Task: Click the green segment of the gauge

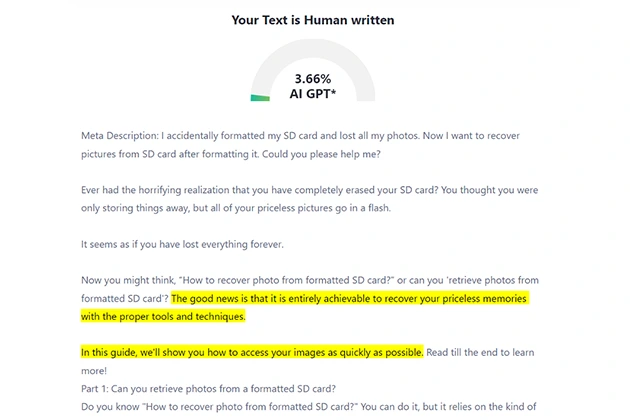Action: coord(260,98)
